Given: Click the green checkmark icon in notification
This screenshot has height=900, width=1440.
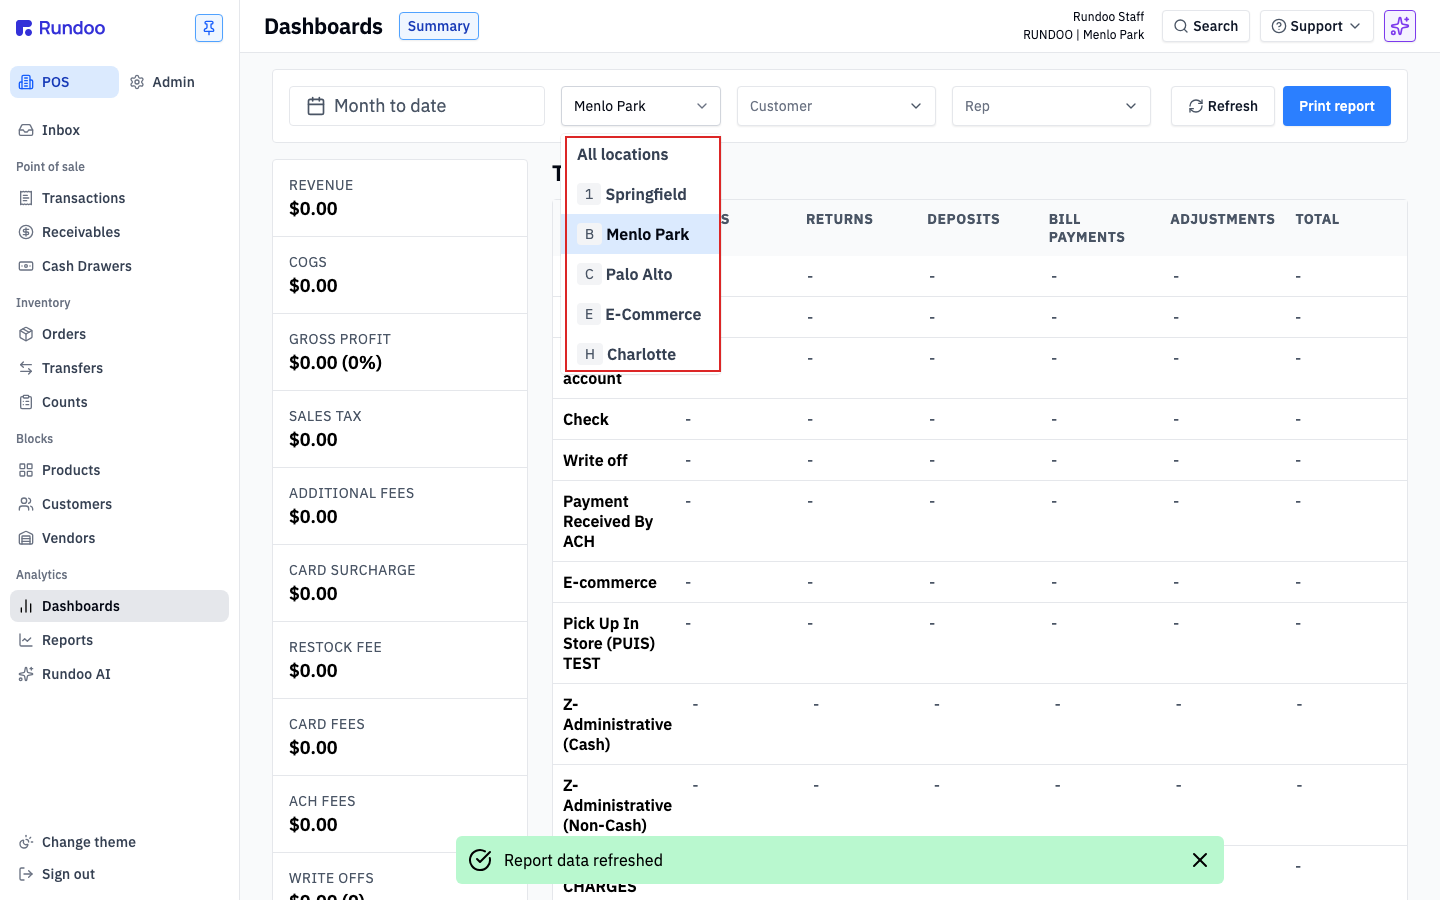Looking at the screenshot, I should pyautogui.click(x=480, y=860).
